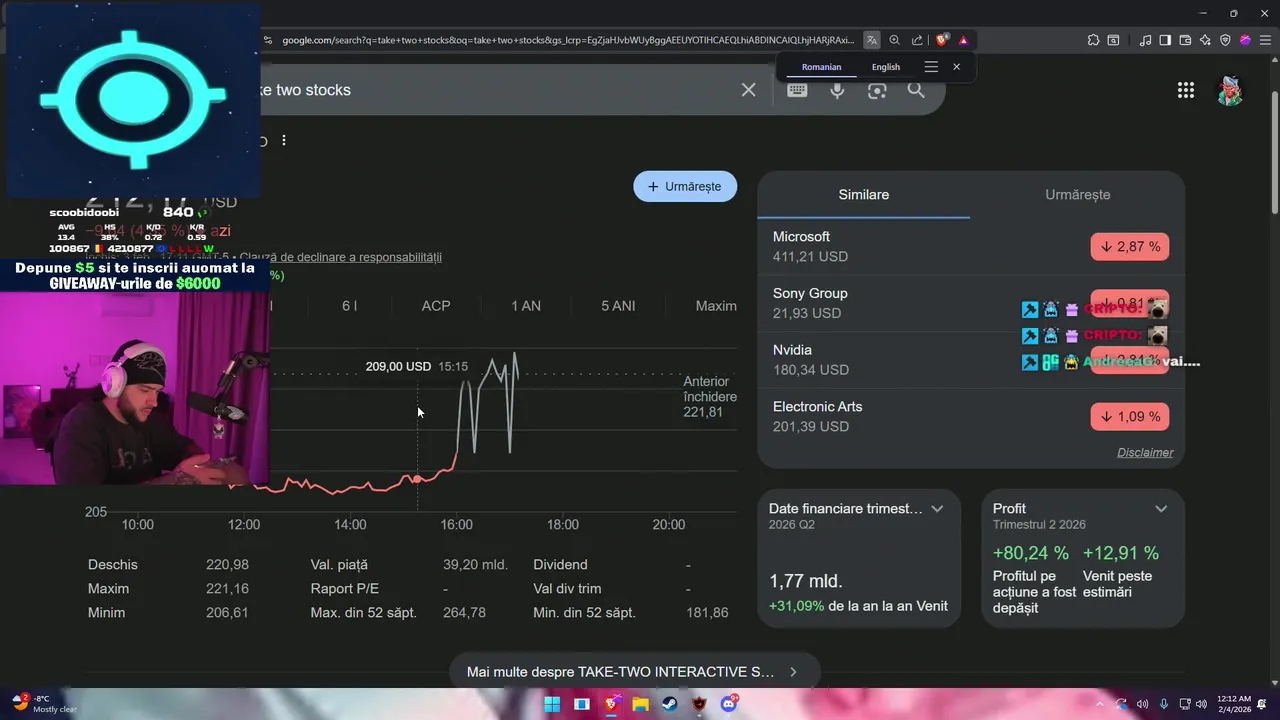Clear the search box with the X icon
Screen dimensions: 1280x720
click(748, 90)
